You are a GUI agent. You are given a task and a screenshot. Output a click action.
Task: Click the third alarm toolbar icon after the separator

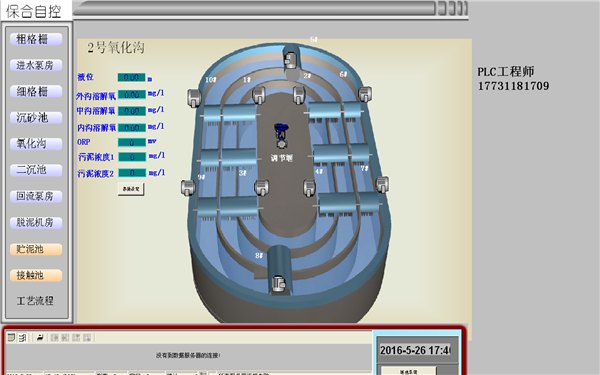click(x=39, y=337)
